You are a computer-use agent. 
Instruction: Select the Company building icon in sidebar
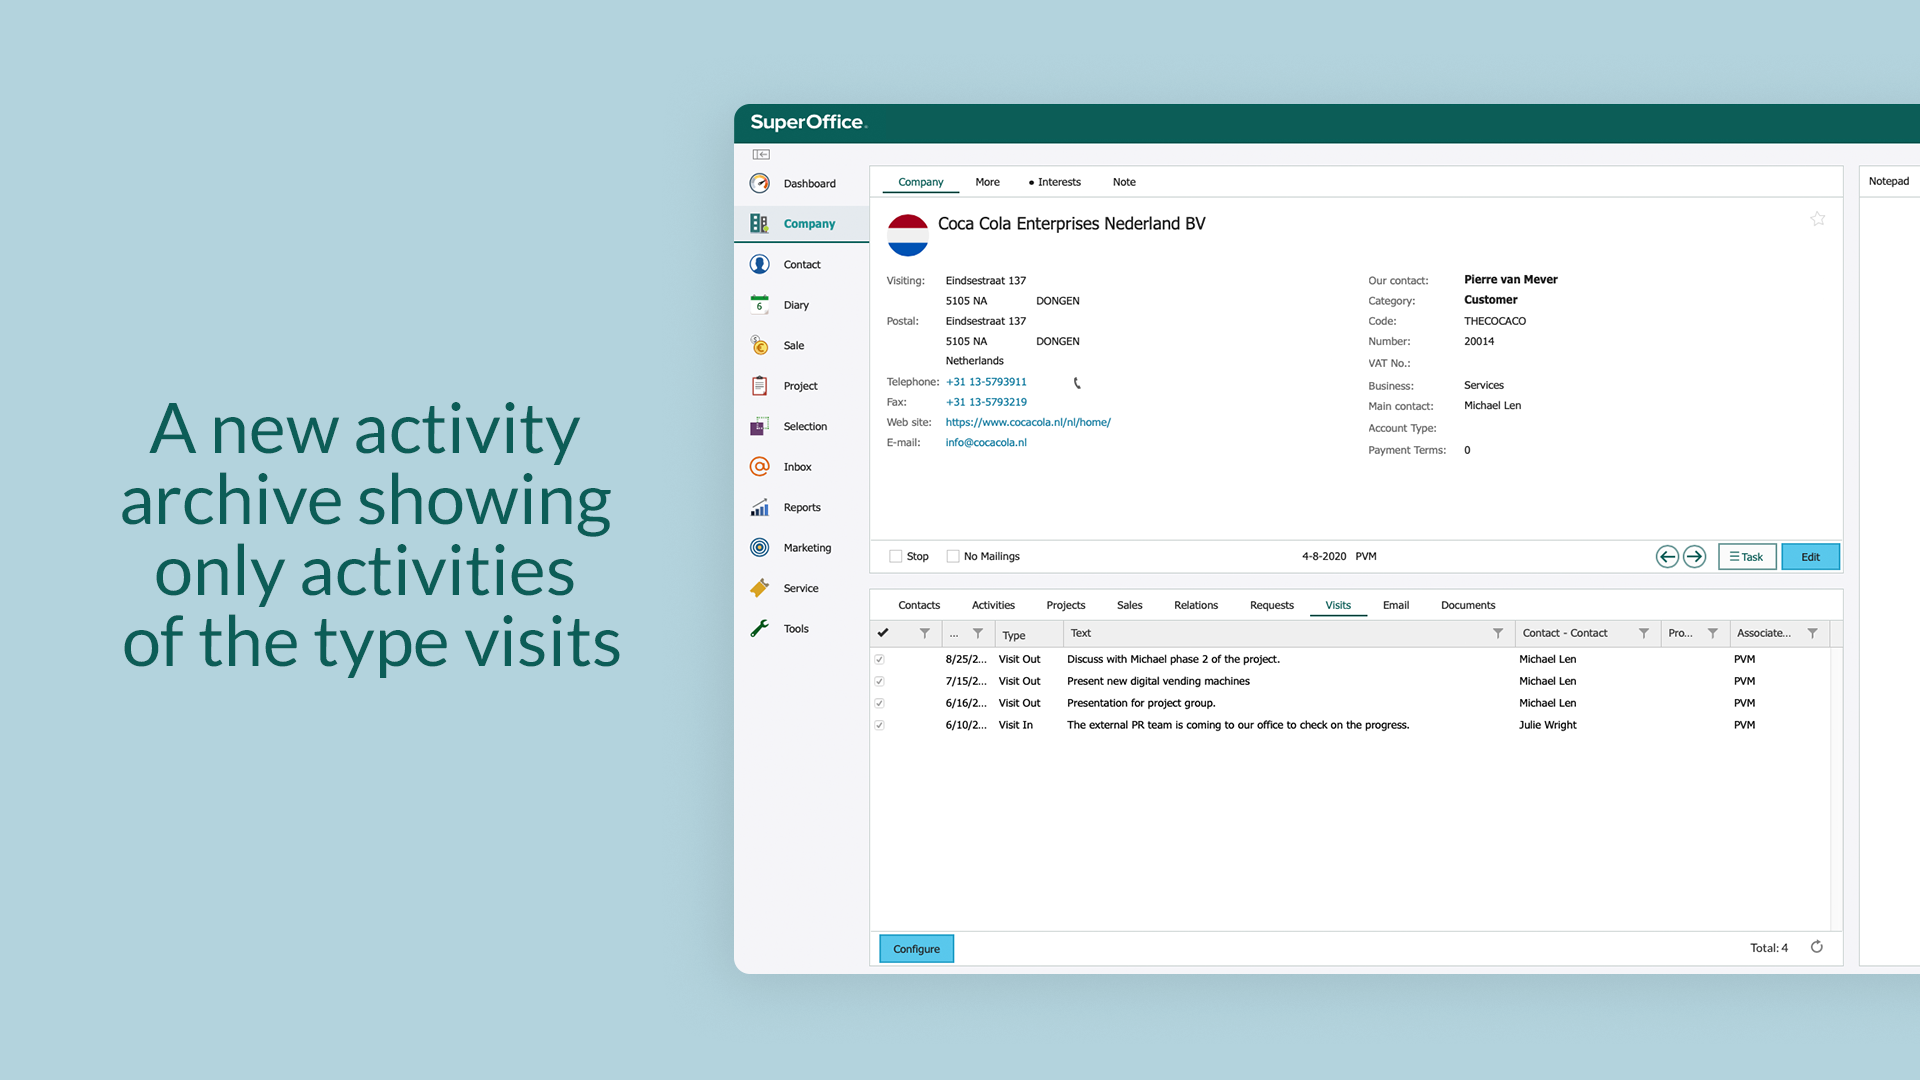point(760,223)
